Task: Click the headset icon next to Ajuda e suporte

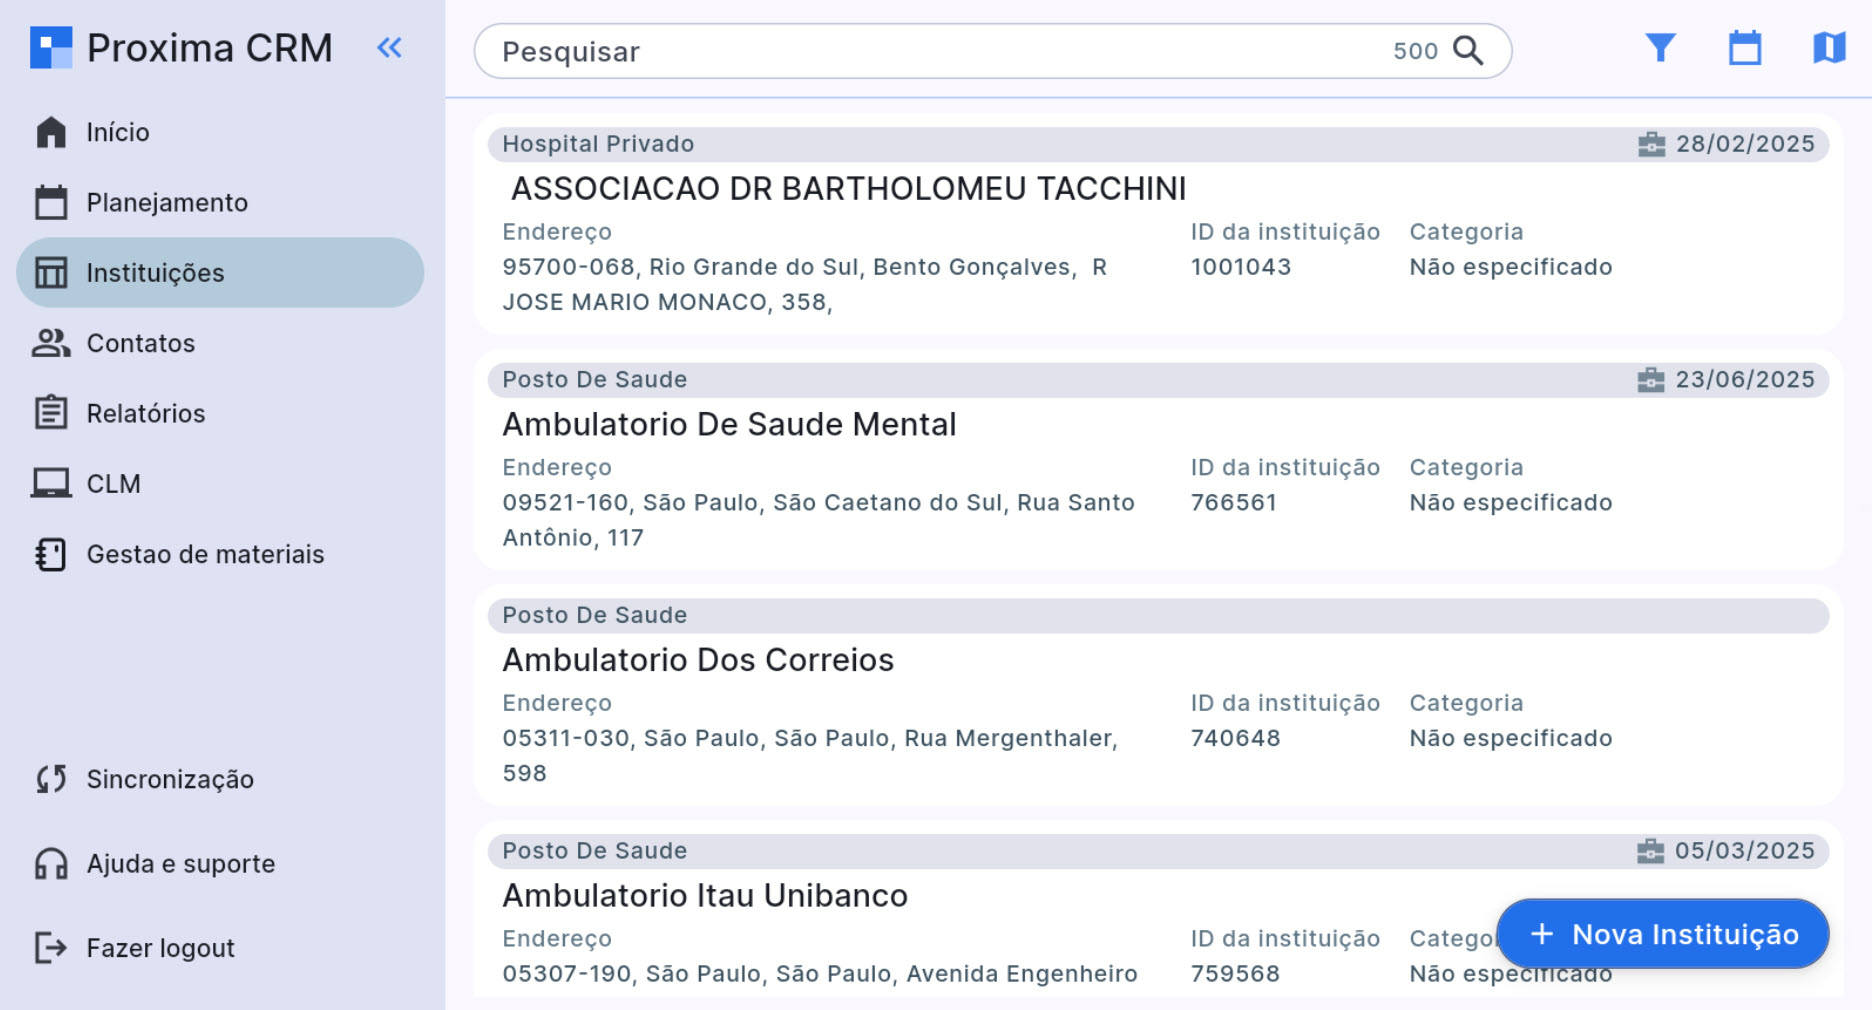Action: (51, 863)
